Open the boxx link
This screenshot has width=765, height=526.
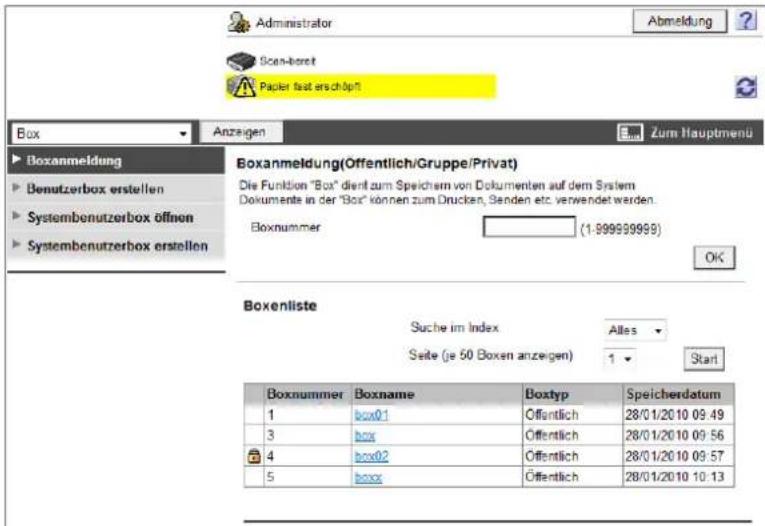tap(368, 477)
